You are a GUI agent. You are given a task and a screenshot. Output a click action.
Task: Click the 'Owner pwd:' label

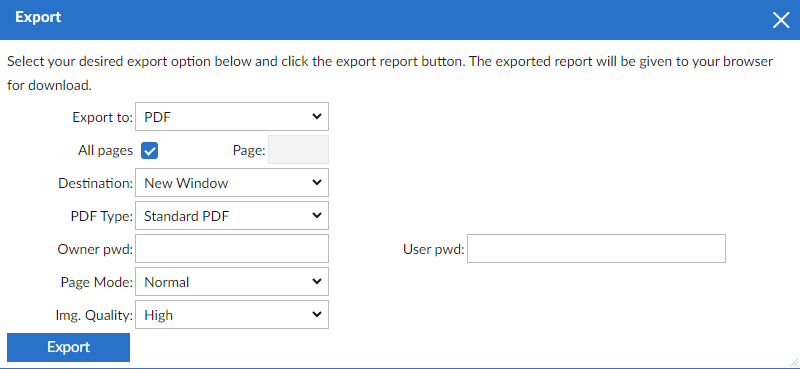(x=95, y=249)
